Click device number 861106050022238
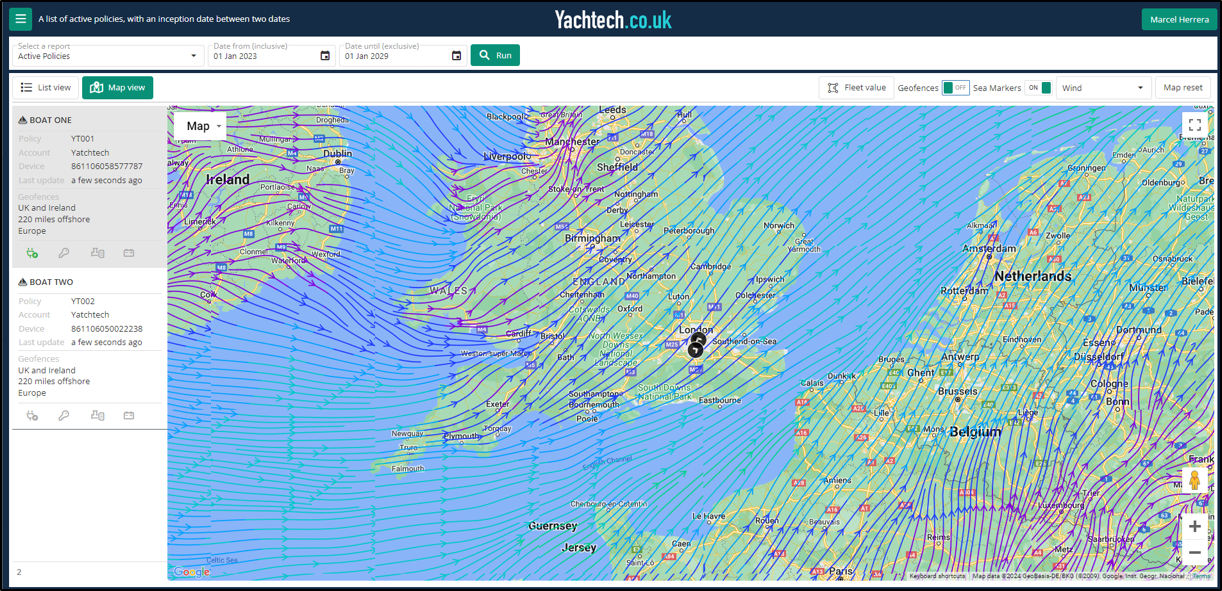This screenshot has width=1222, height=591. coord(107,328)
